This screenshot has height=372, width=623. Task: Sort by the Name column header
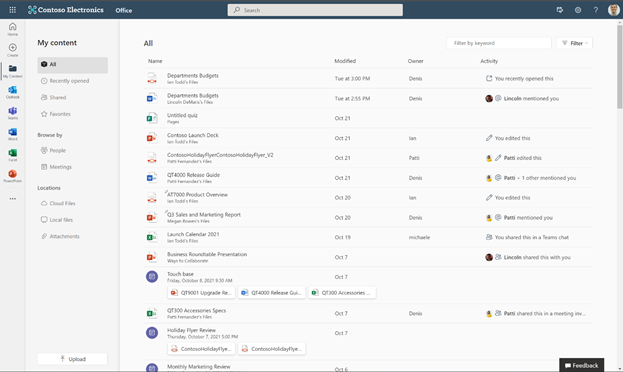coord(155,61)
